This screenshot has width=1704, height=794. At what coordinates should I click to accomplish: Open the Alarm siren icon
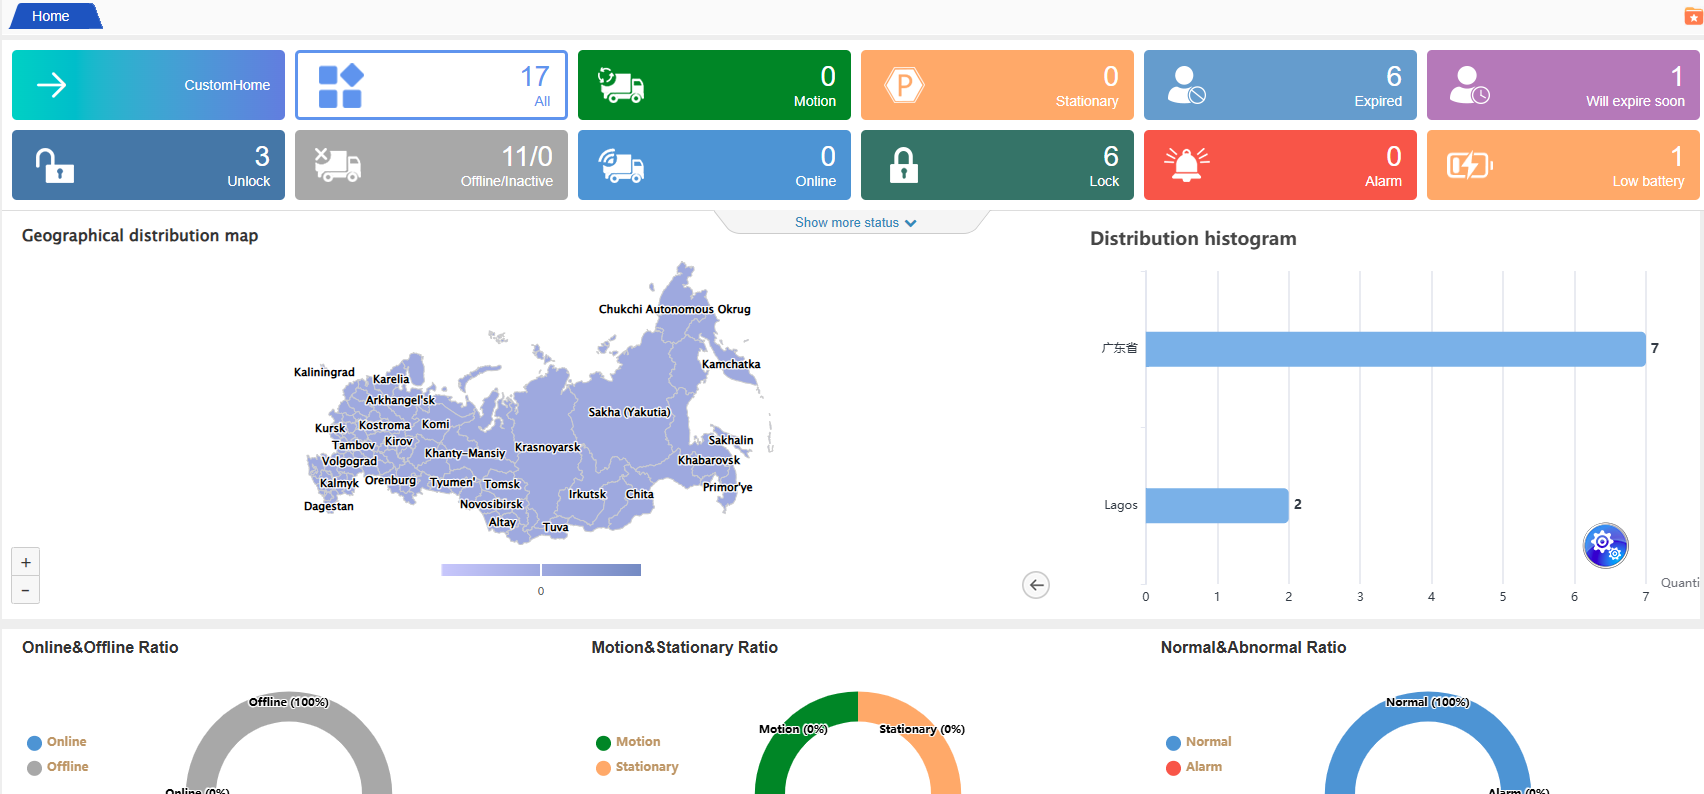1186,165
